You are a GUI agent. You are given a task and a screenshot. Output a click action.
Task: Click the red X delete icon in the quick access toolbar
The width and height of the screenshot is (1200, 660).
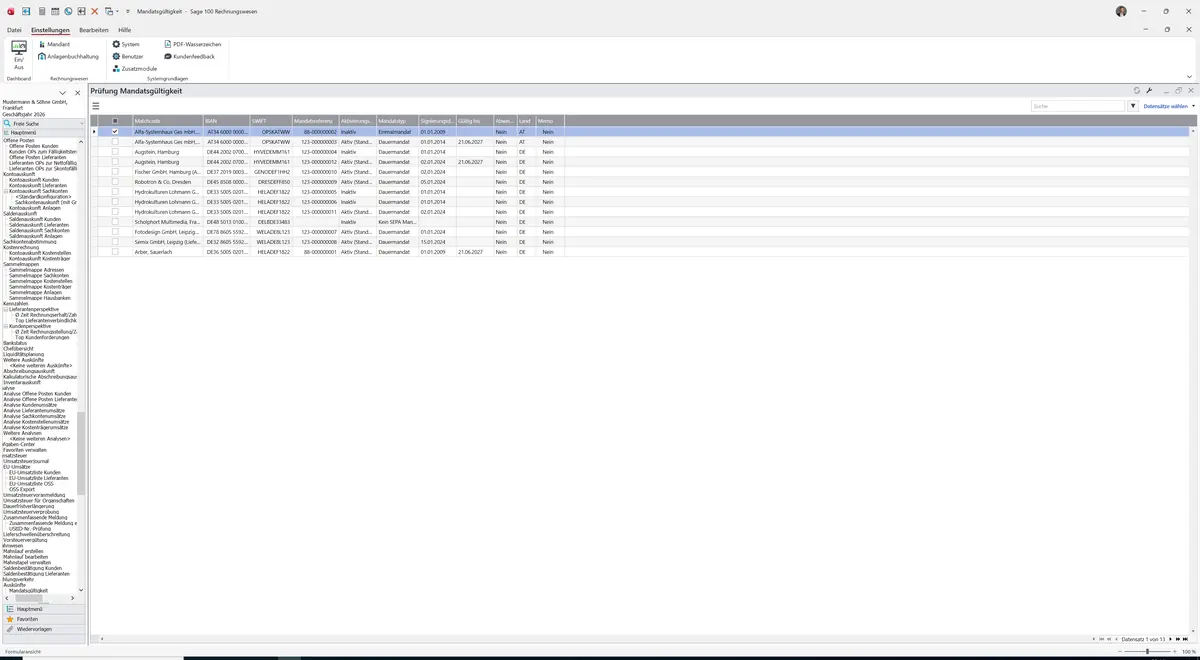point(95,11)
